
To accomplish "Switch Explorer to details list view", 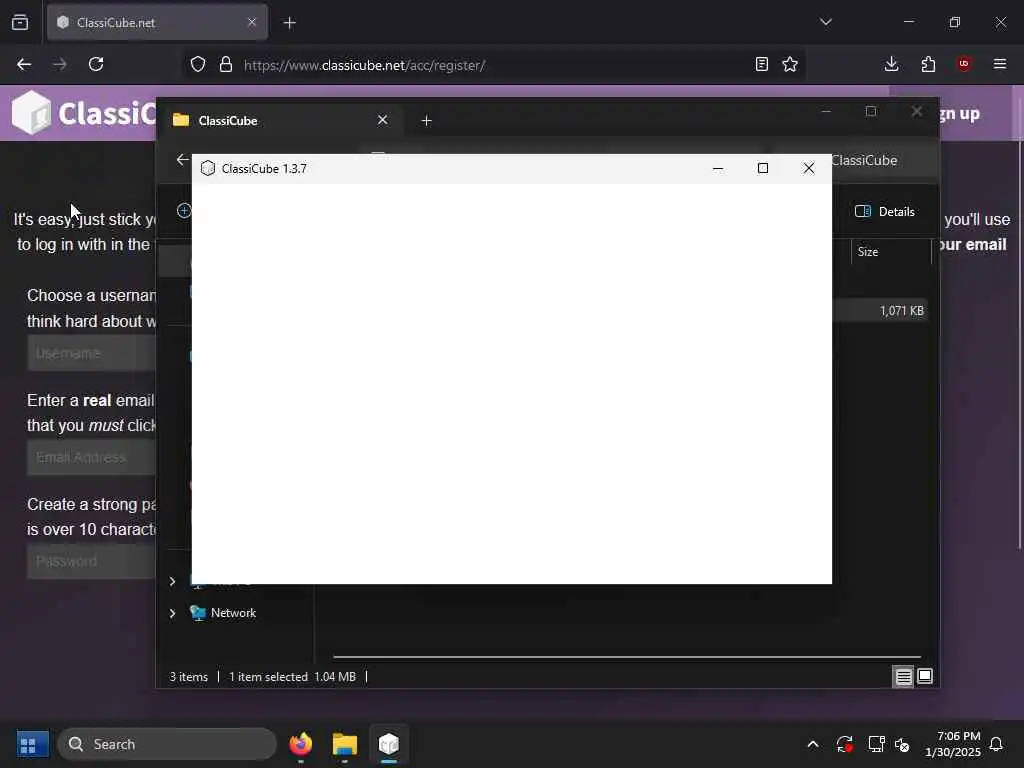I will [x=903, y=677].
